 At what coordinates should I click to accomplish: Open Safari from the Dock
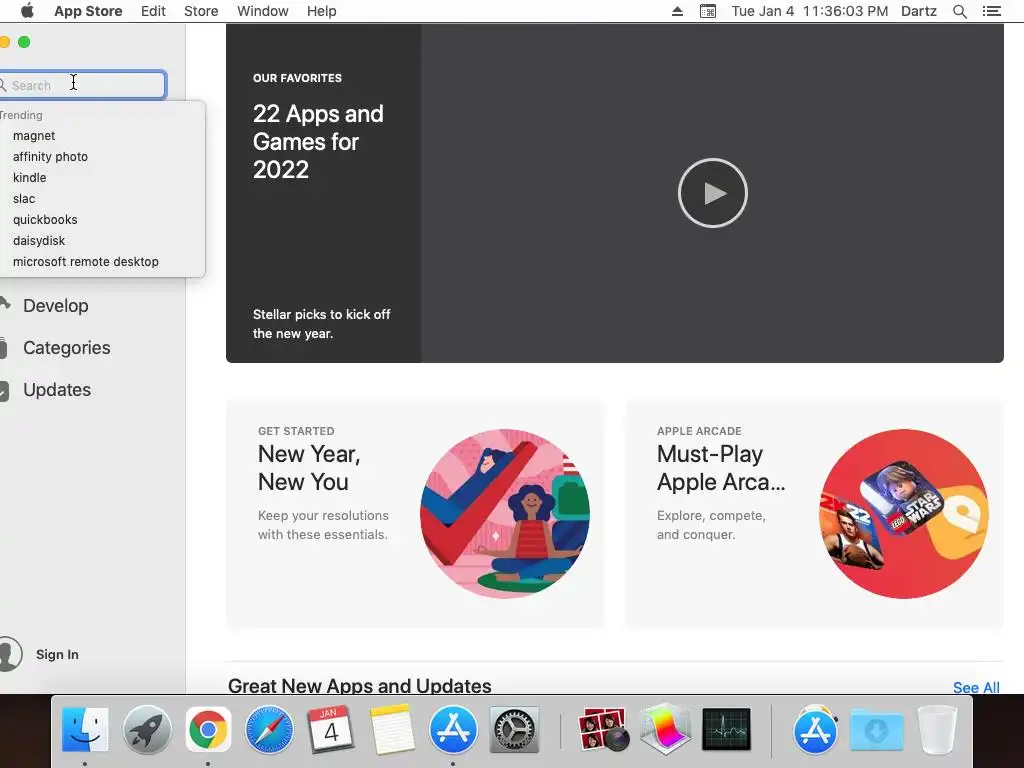coord(269,729)
